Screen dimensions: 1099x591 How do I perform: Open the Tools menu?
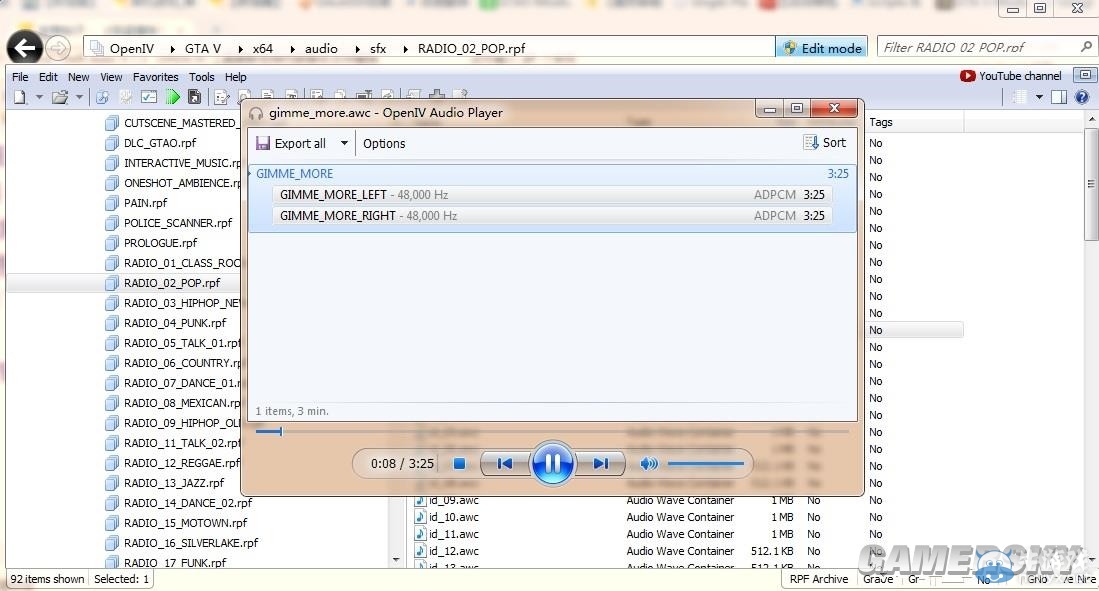tap(201, 77)
